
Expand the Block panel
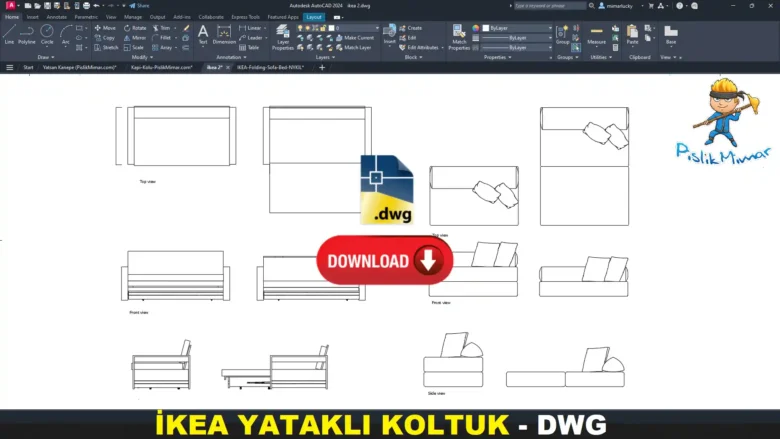click(413, 57)
